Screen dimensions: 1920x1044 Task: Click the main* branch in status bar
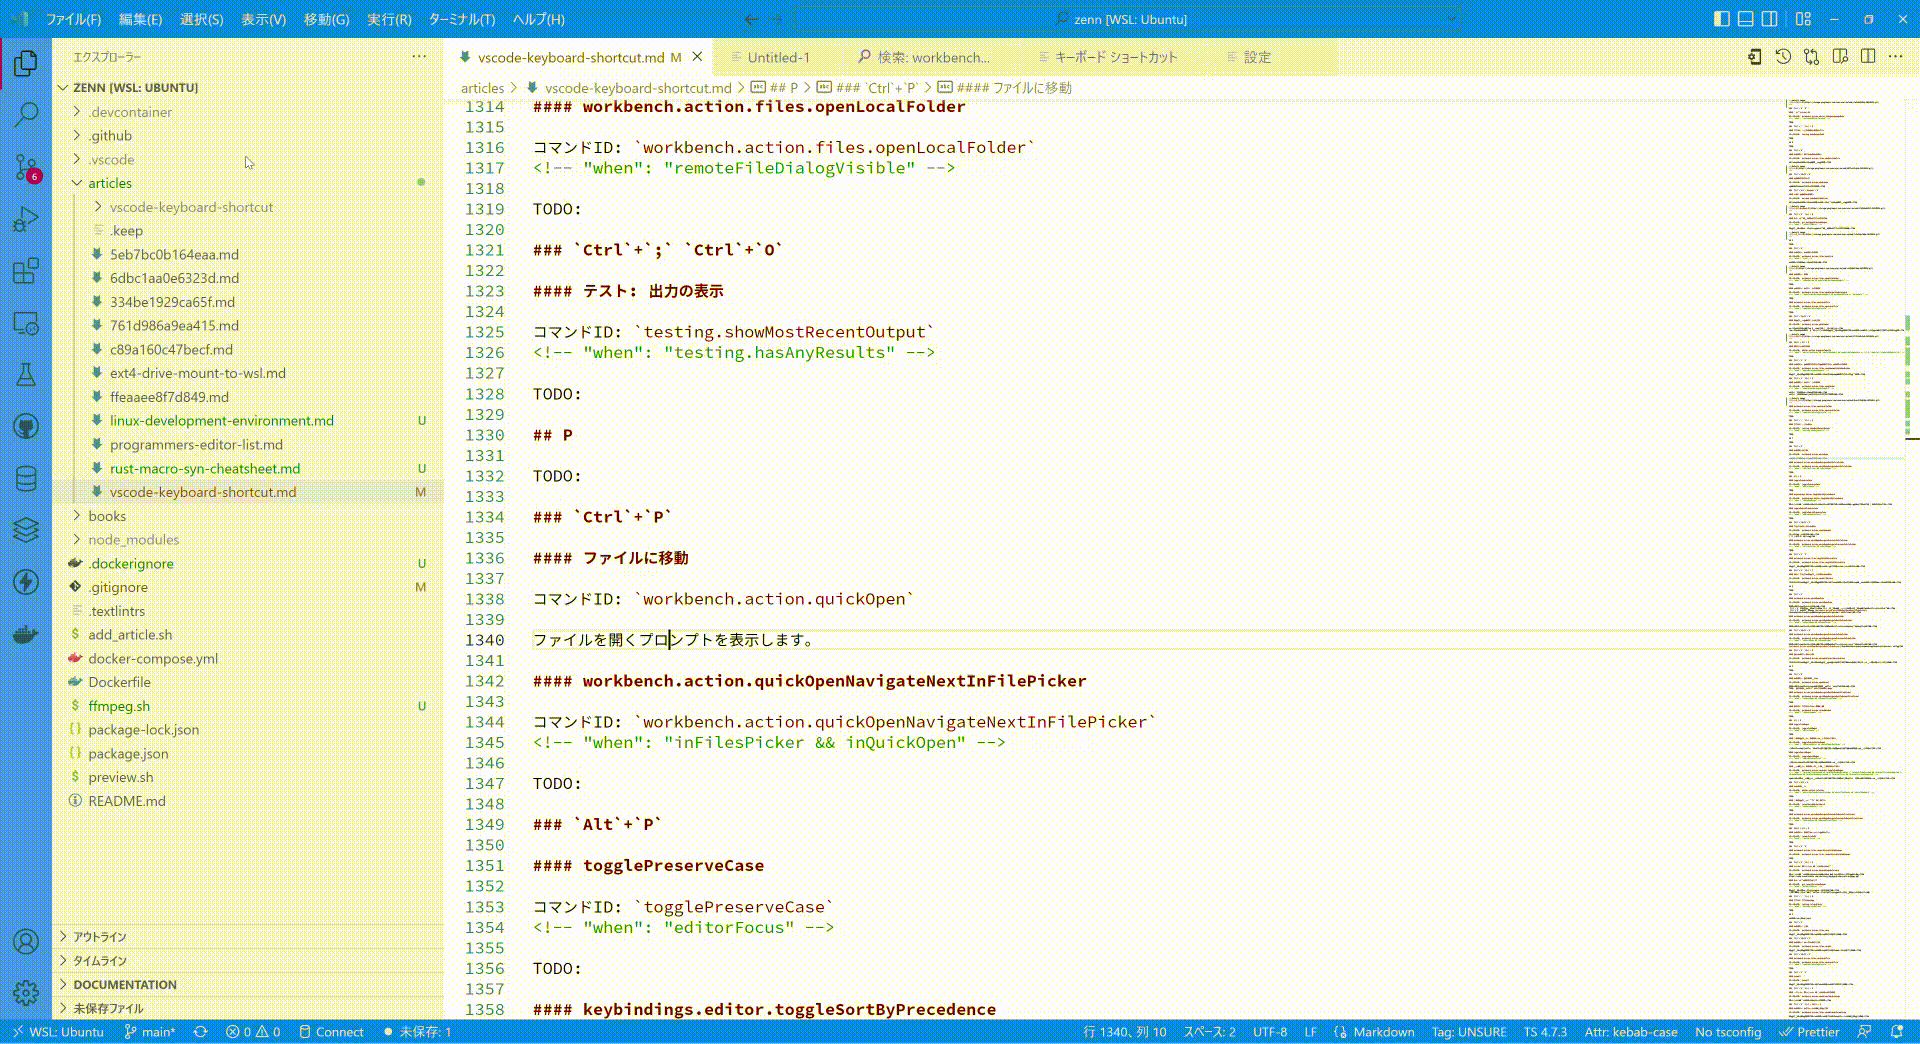click(150, 1032)
